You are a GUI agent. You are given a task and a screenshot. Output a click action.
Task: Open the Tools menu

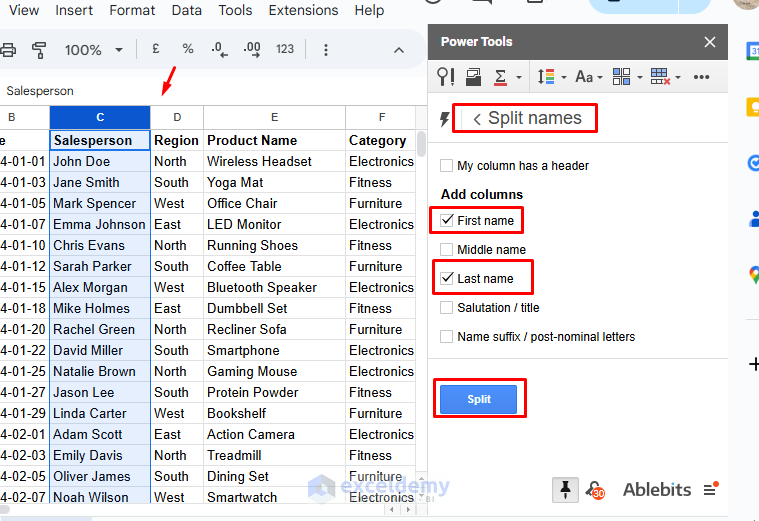(235, 10)
